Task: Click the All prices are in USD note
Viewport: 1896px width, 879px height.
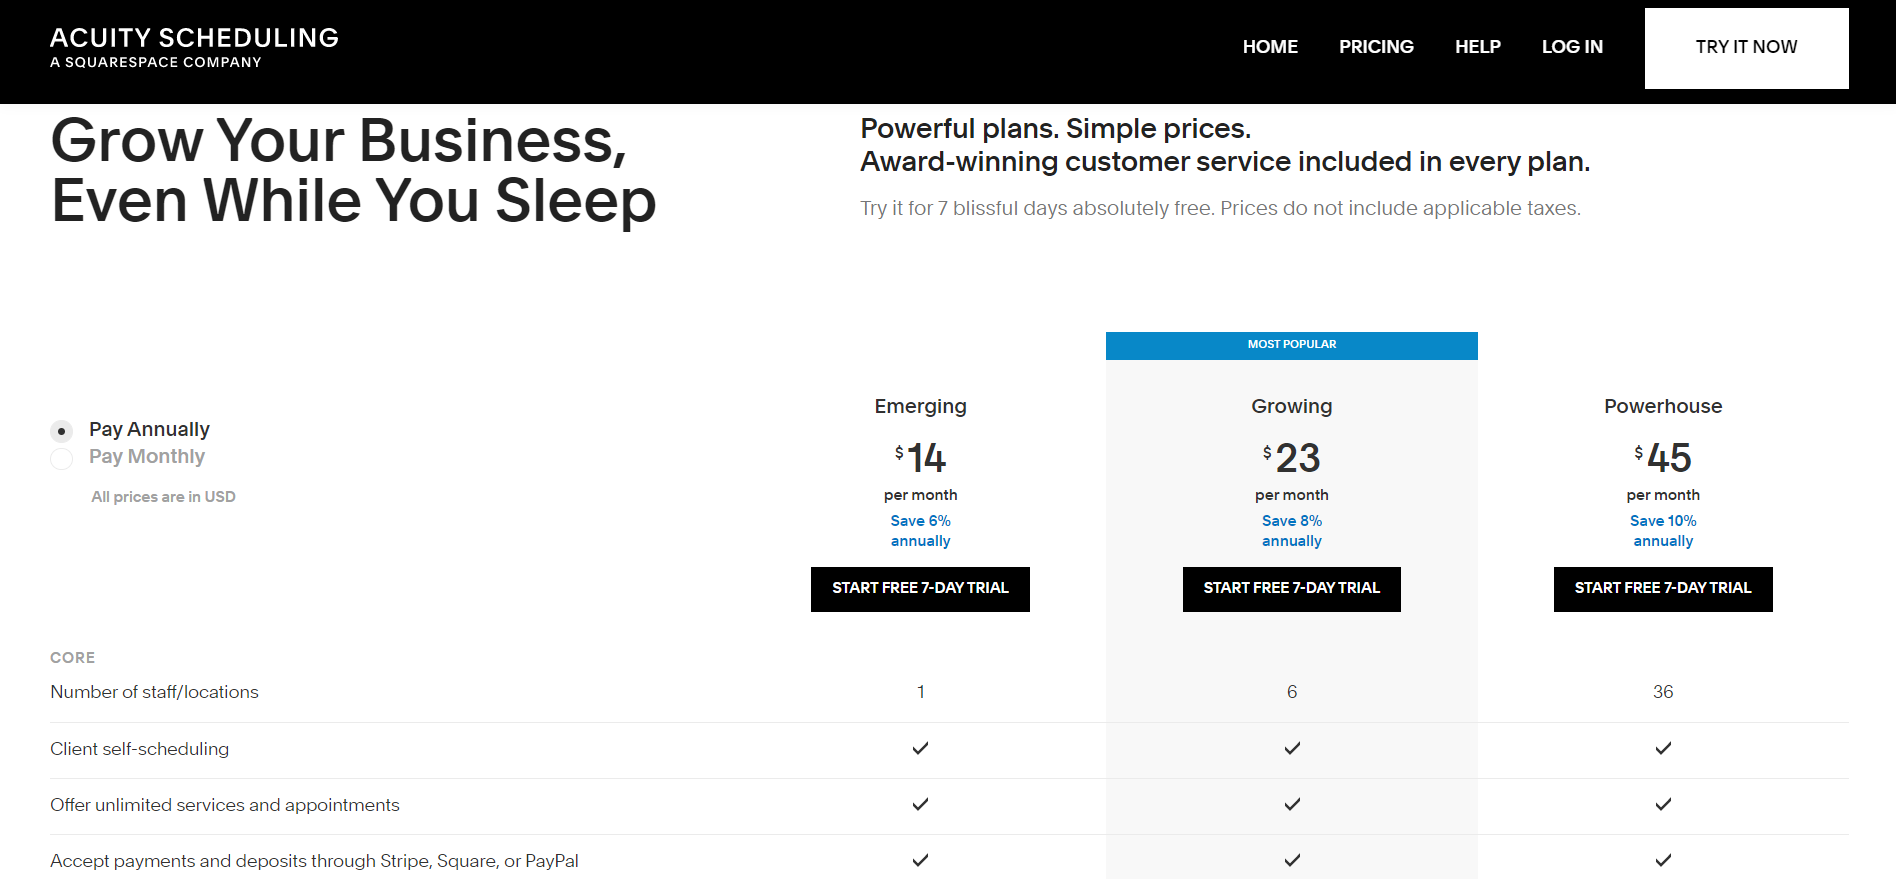Action: click(x=163, y=497)
